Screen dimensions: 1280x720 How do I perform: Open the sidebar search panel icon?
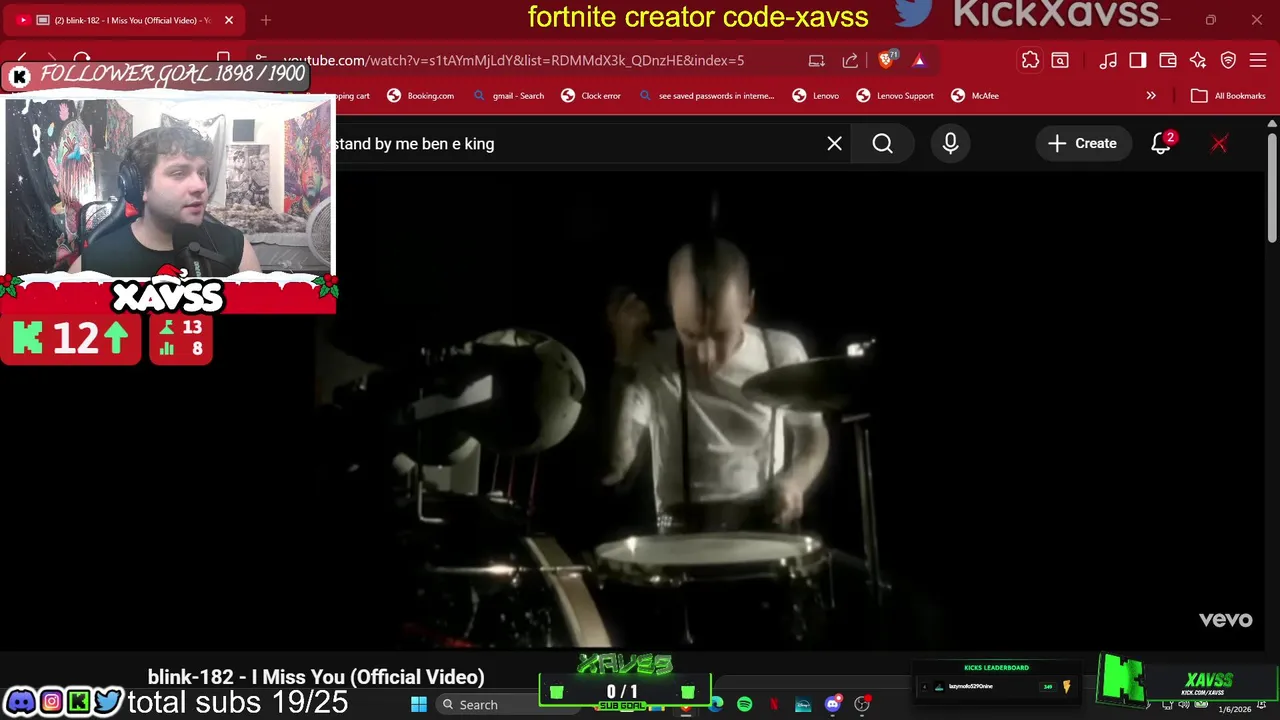(1060, 60)
